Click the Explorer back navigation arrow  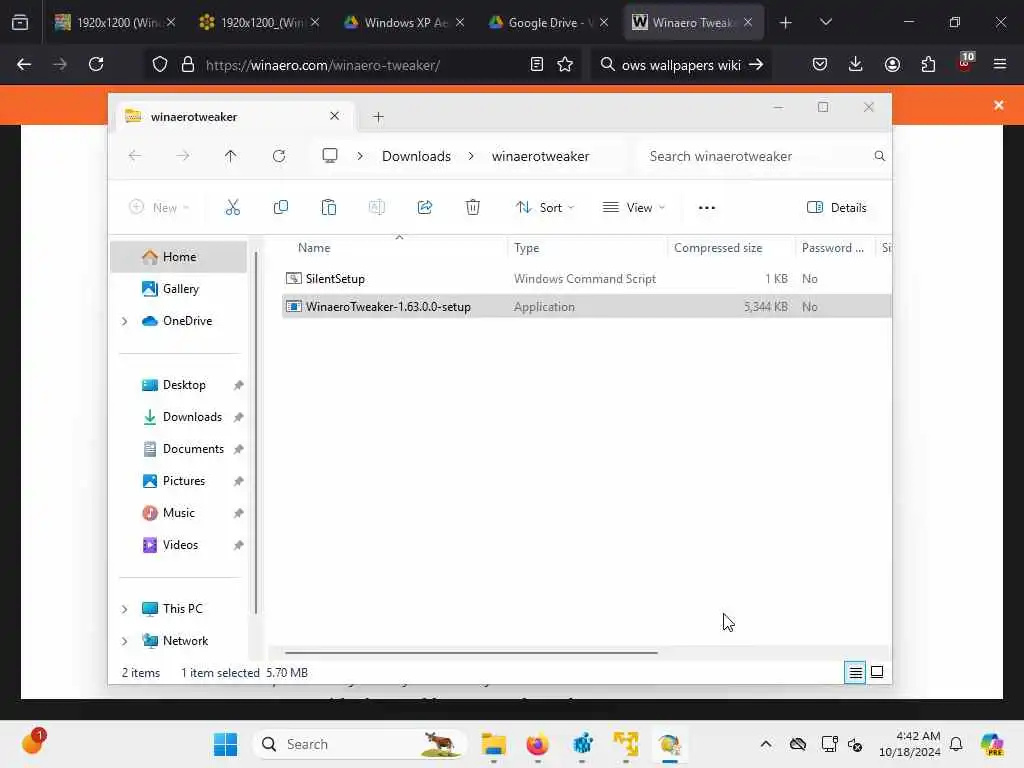pyautogui.click(x=135, y=156)
